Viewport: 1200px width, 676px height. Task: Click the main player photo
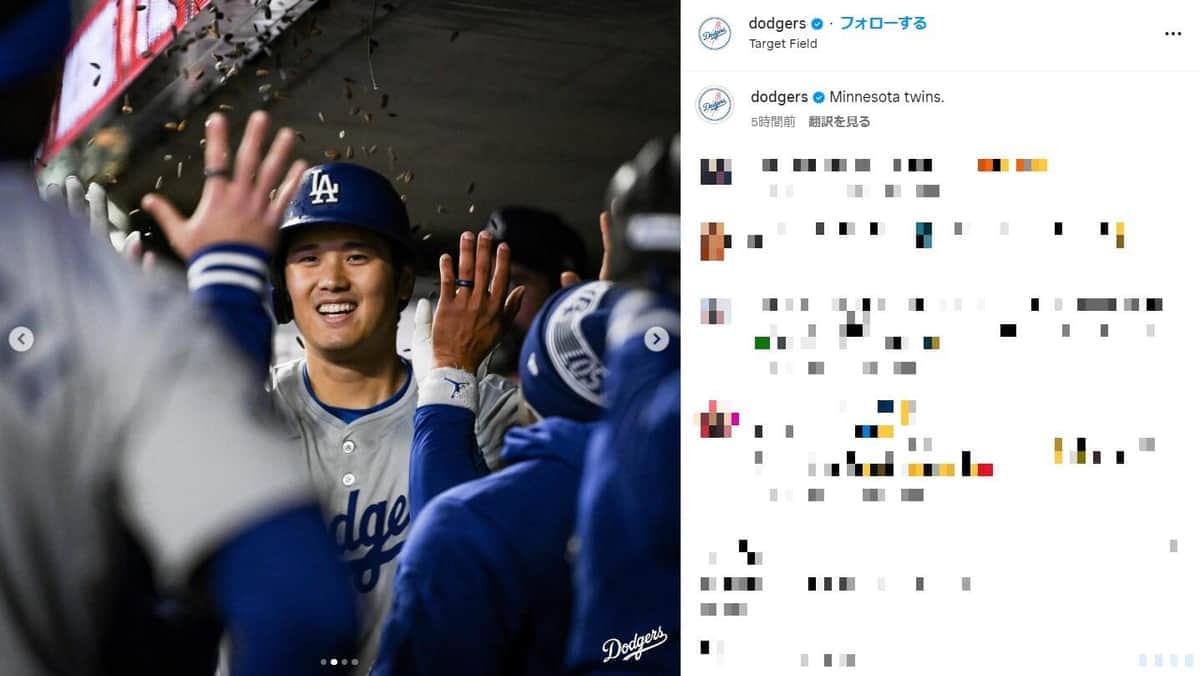coord(340,338)
